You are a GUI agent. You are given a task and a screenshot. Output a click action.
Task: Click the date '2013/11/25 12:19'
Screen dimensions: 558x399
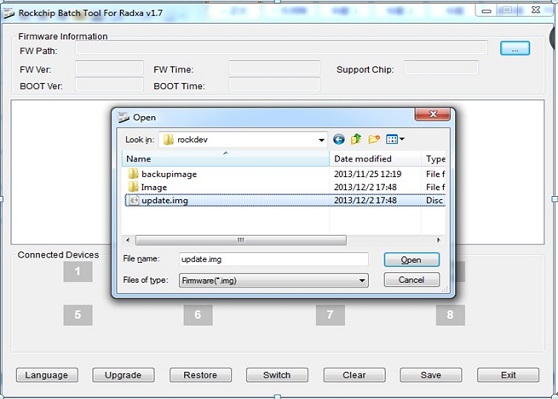368,174
